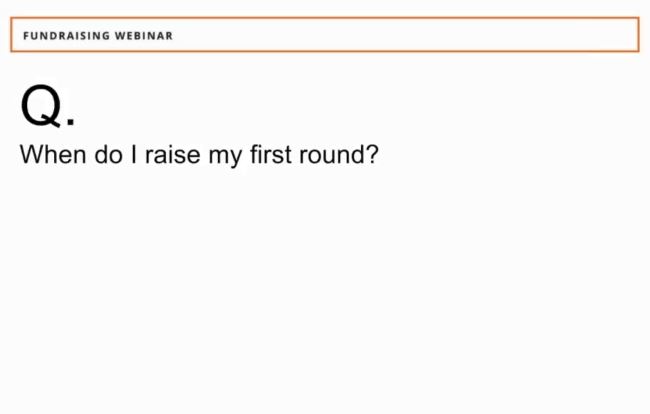Click the letter F starting FUNDRAISING
This screenshot has height=414, width=650.
[x=26, y=35]
